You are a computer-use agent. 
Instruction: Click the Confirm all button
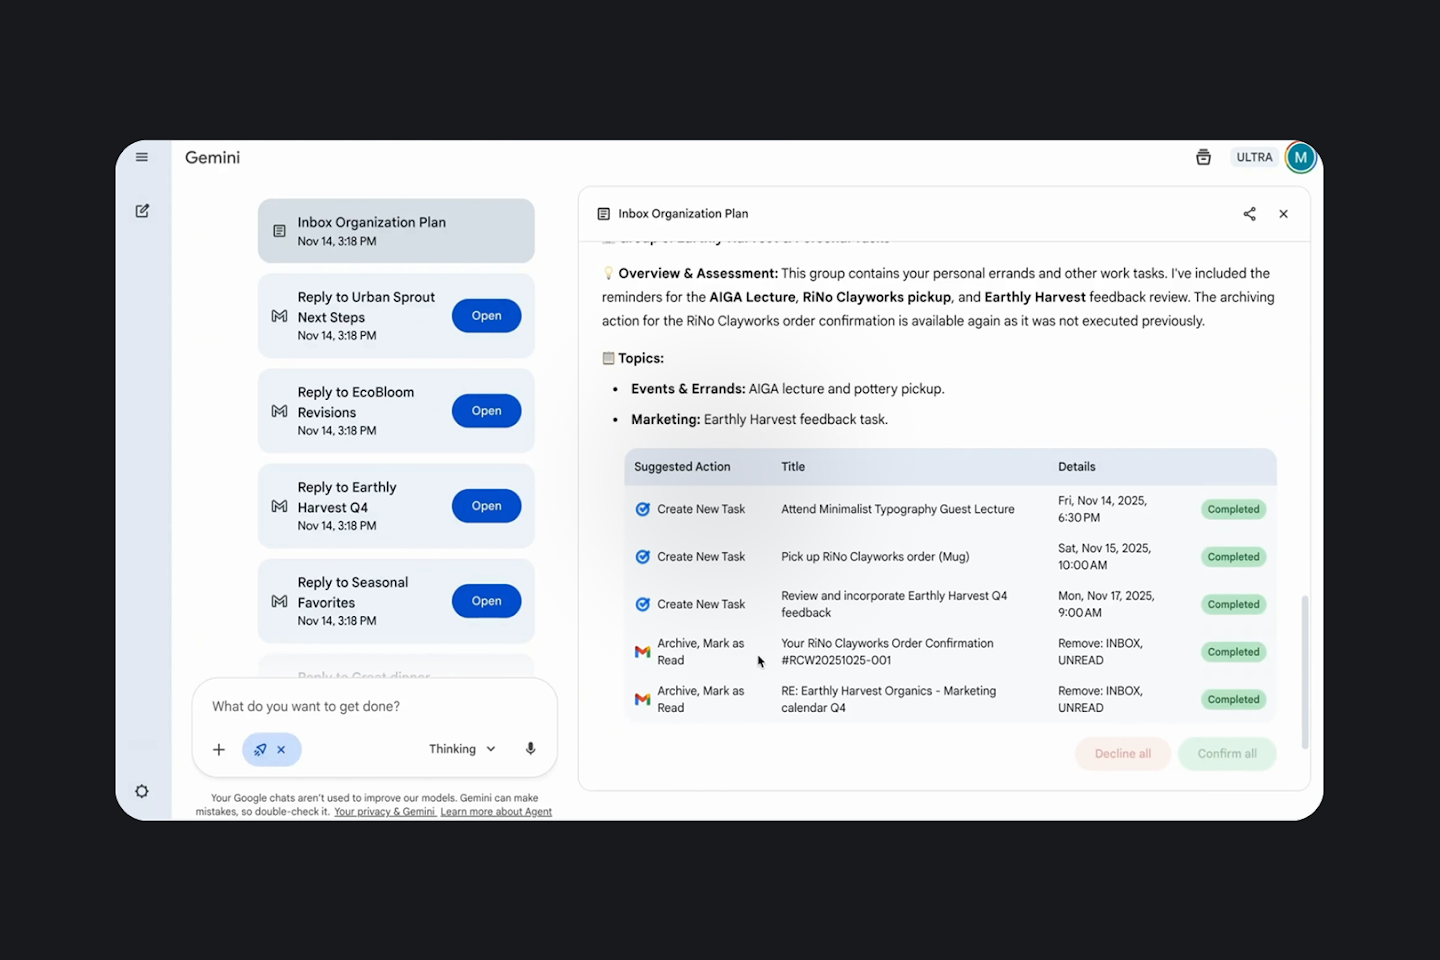click(1226, 754)
